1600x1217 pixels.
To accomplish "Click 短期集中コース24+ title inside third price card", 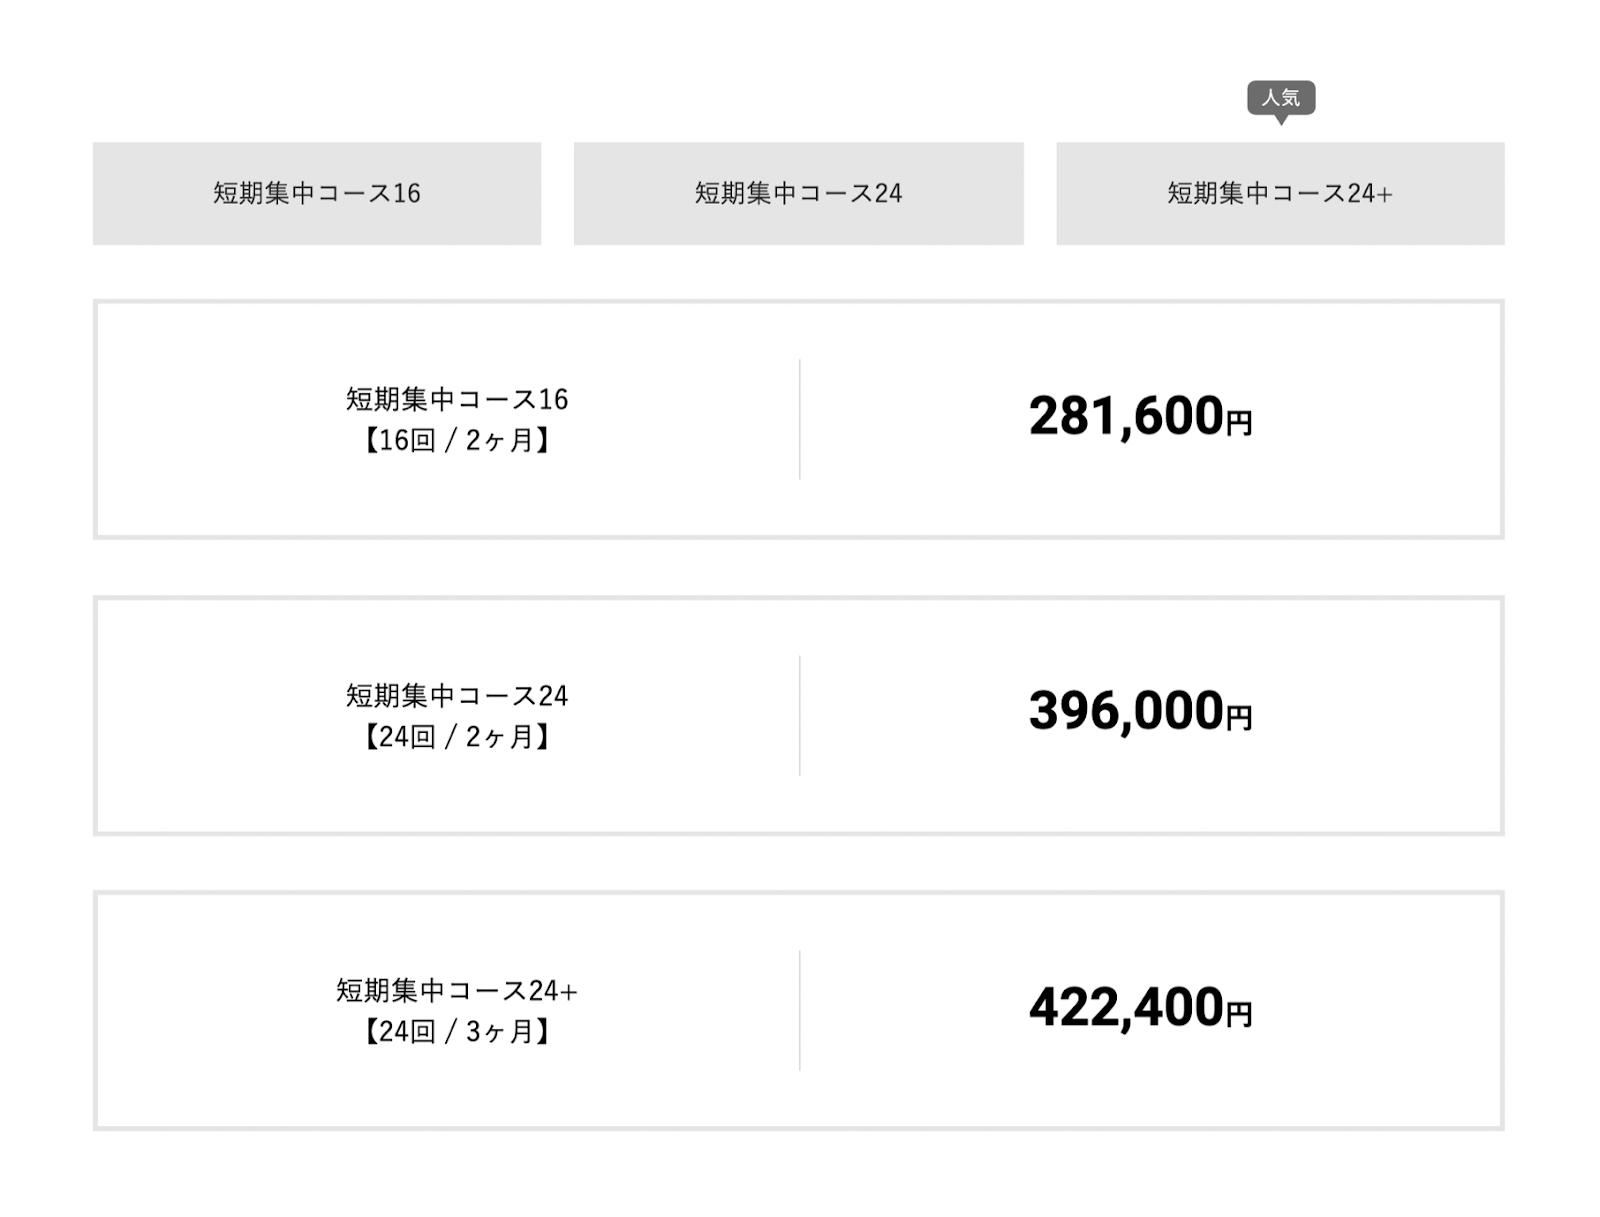I will [x=457, y=990].
